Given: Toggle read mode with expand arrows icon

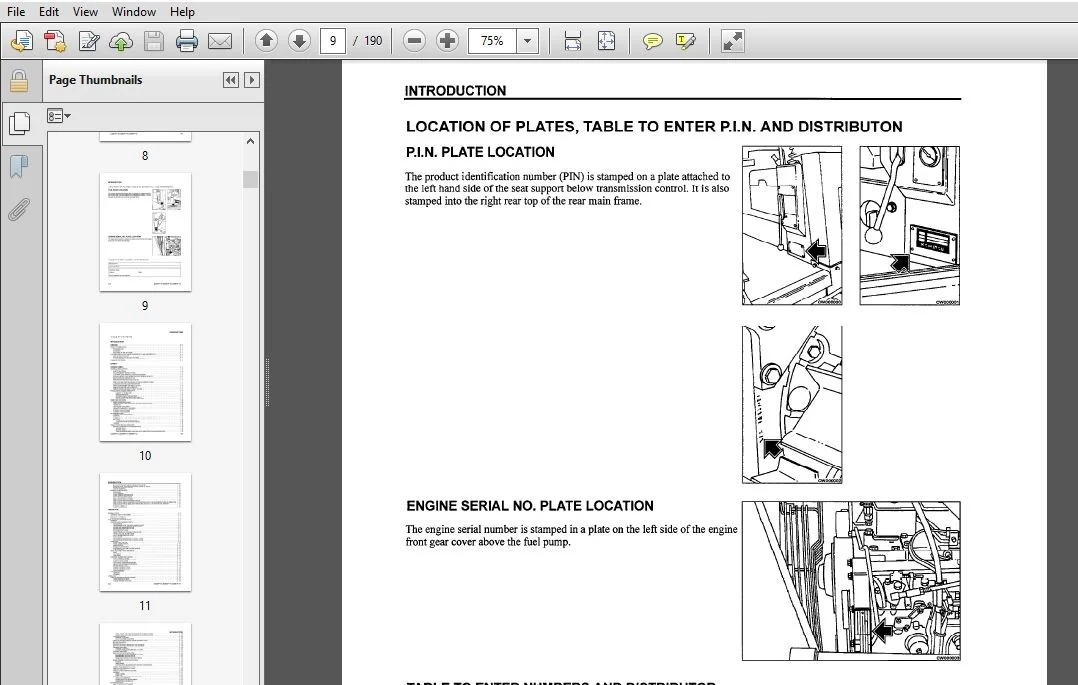Looking at the screenshot, I should (x=732, y=41).
